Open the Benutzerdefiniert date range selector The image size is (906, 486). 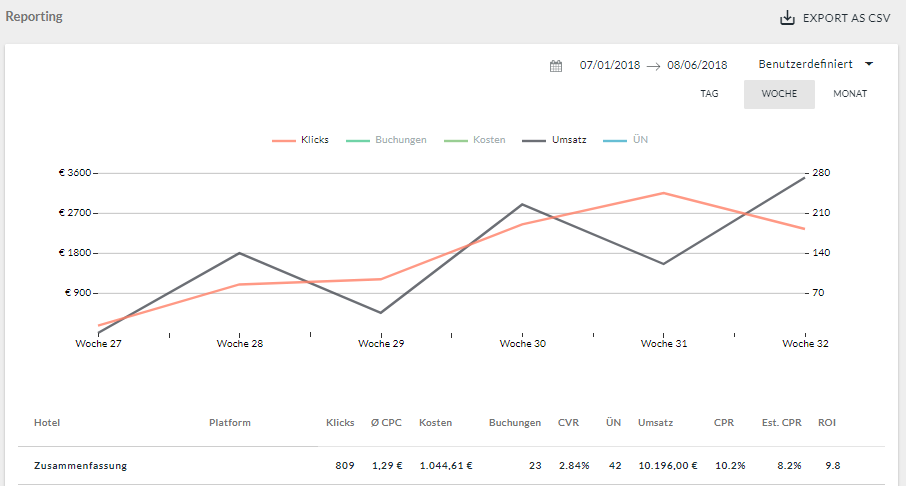pyautogui.click(x=806, y=64)
